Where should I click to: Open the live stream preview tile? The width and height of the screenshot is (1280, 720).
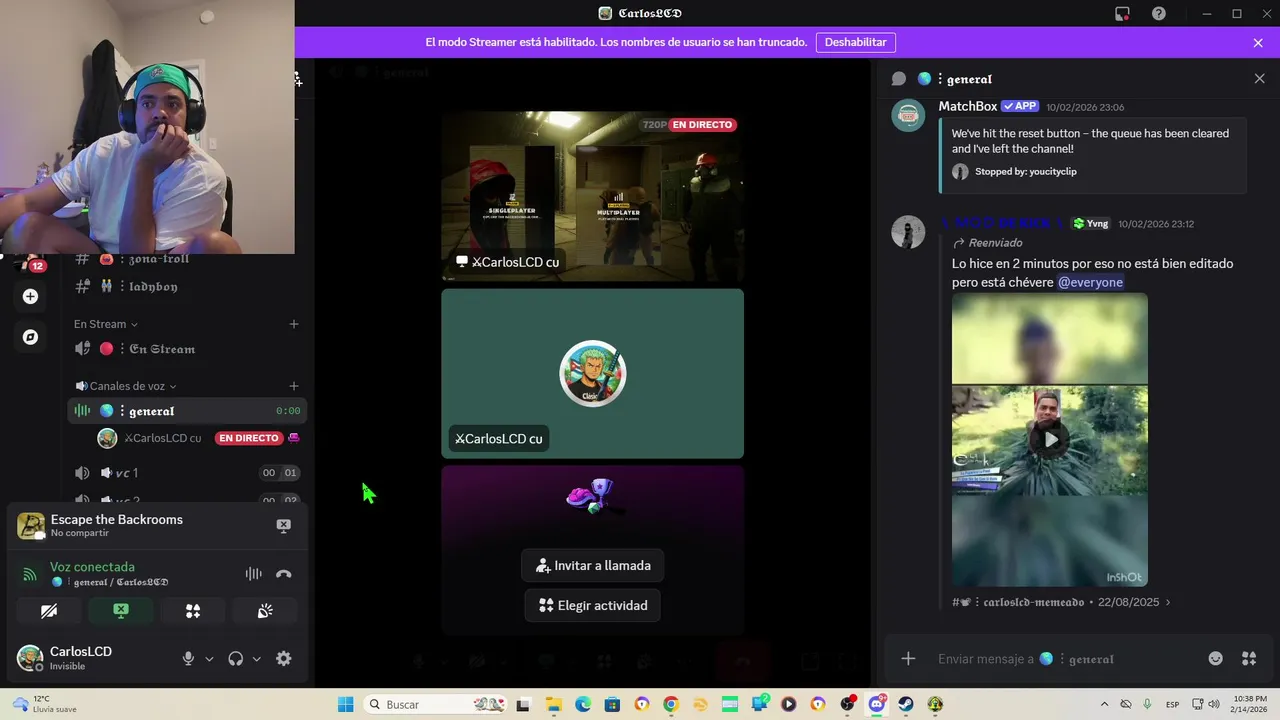click(592, 196)
